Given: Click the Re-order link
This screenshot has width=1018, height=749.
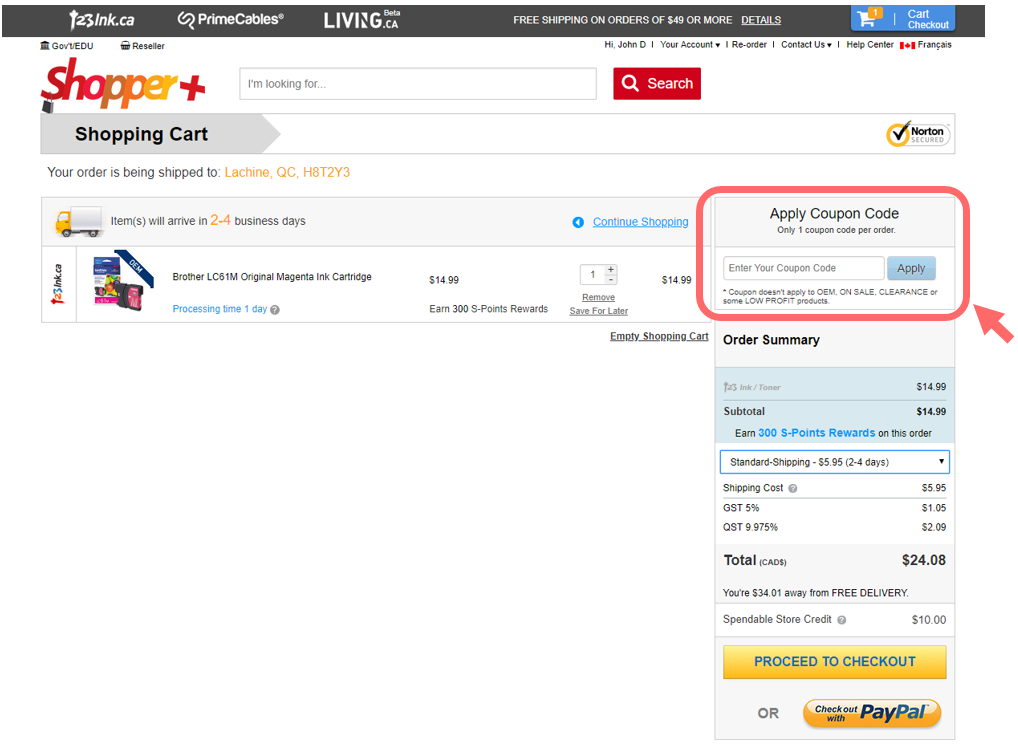Looking at the screenshot, I should pyautogui.click(x=749, y=45).
